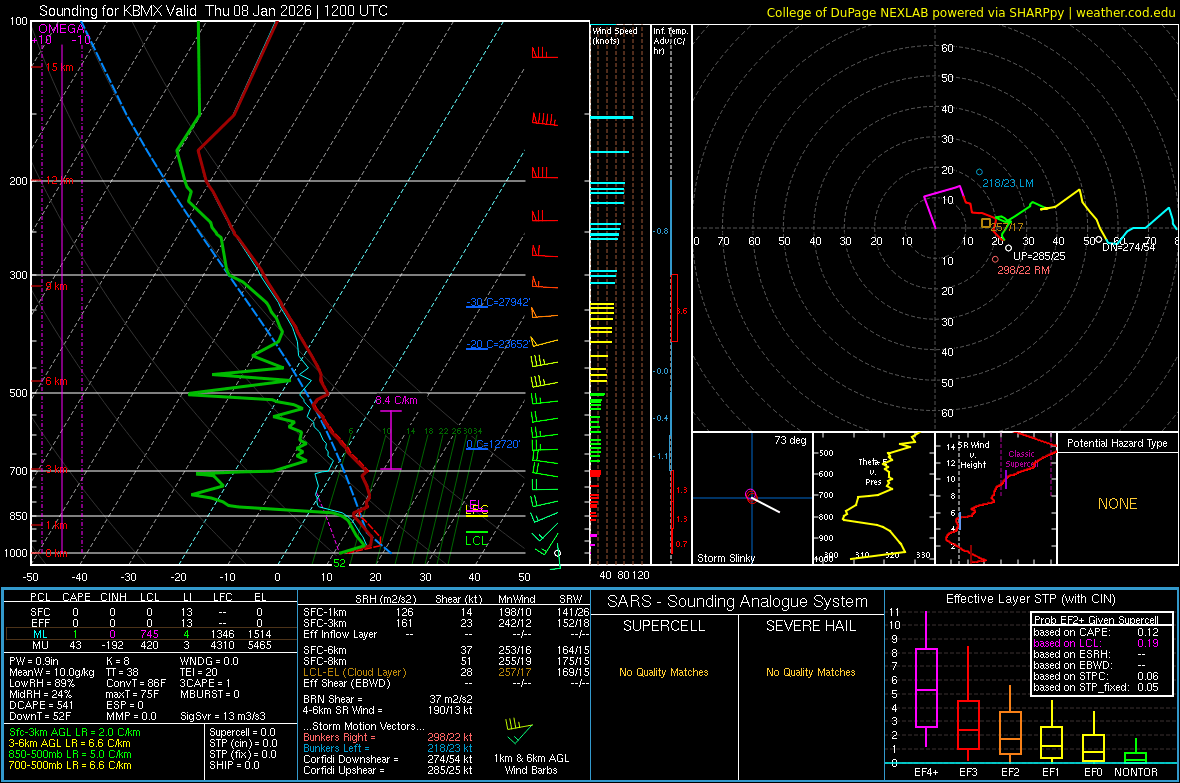Click the SEVERE HAIL column heading
The width and height of the screenshot is (1180, 783).
[810, 626]
